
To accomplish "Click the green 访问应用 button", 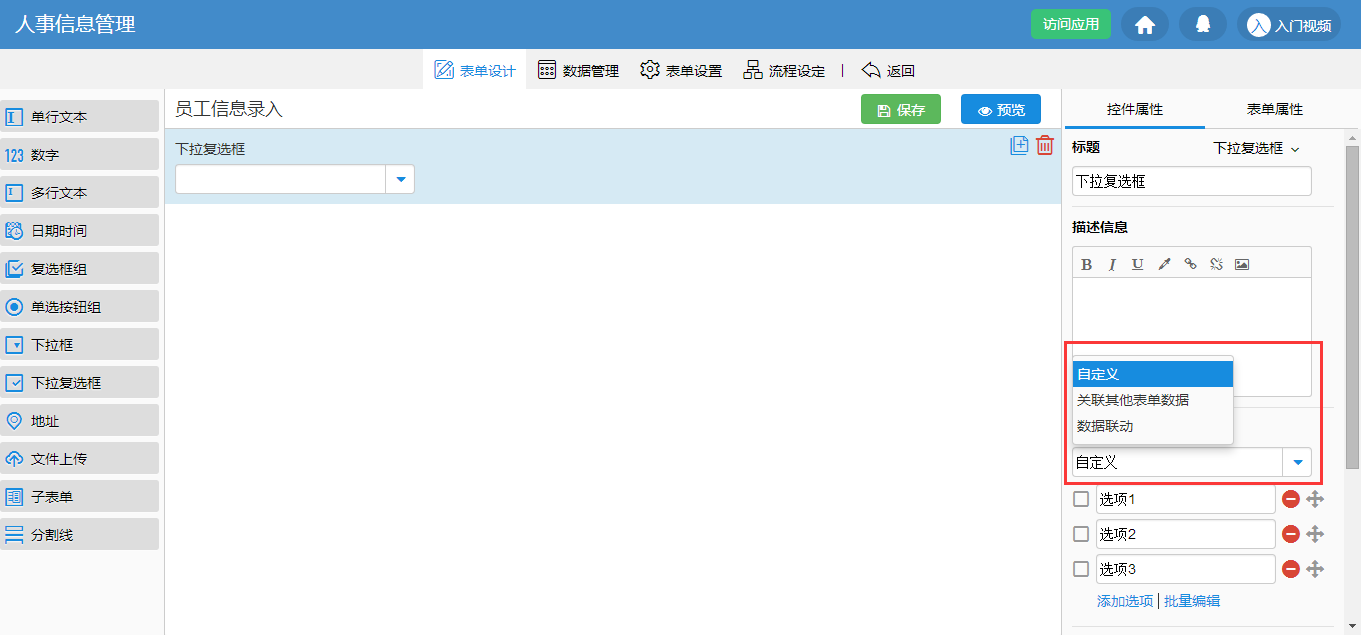I will point(1071,24).
